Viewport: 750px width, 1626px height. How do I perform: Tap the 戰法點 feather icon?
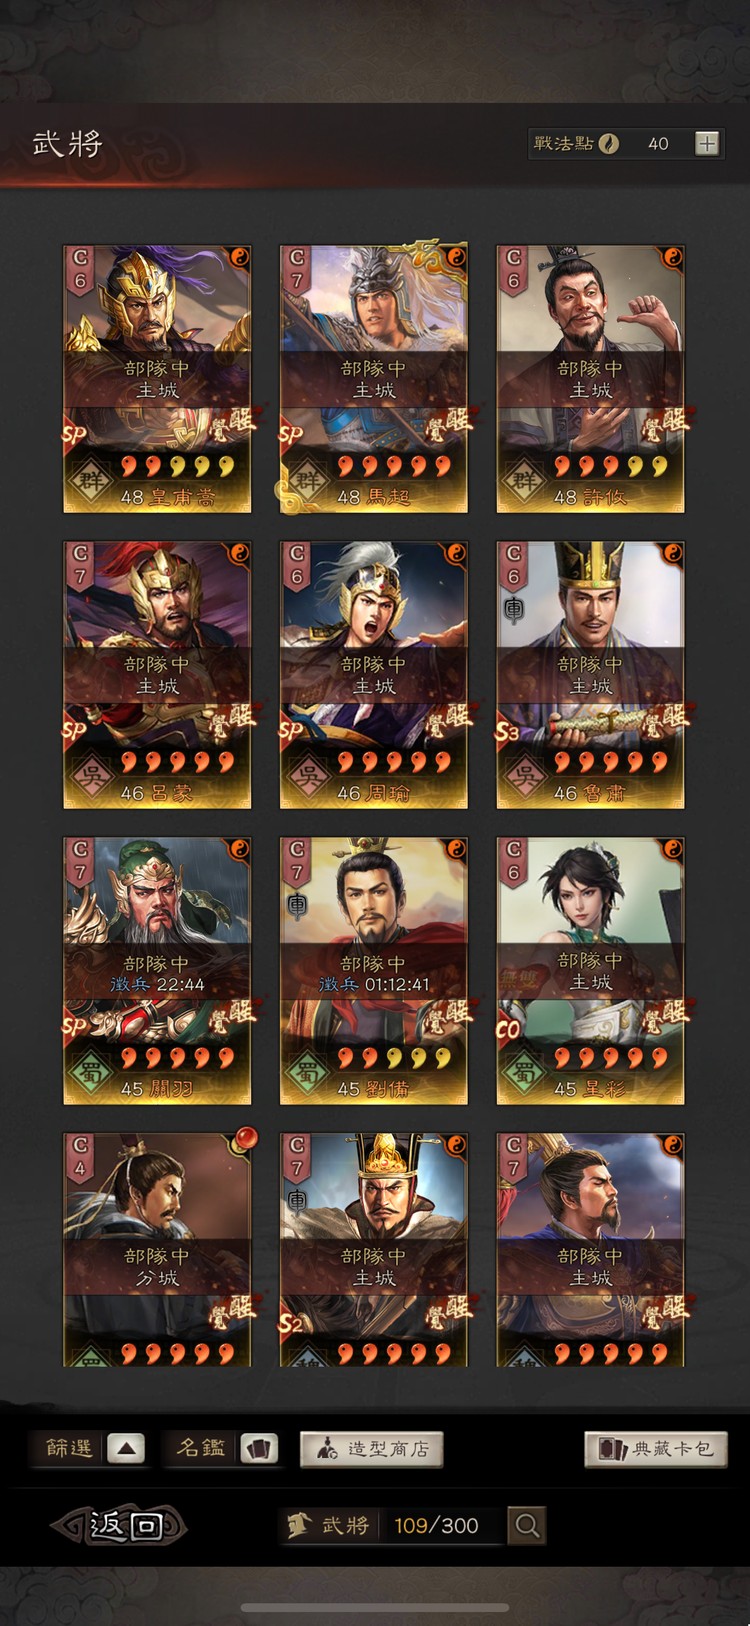(609, 143)
